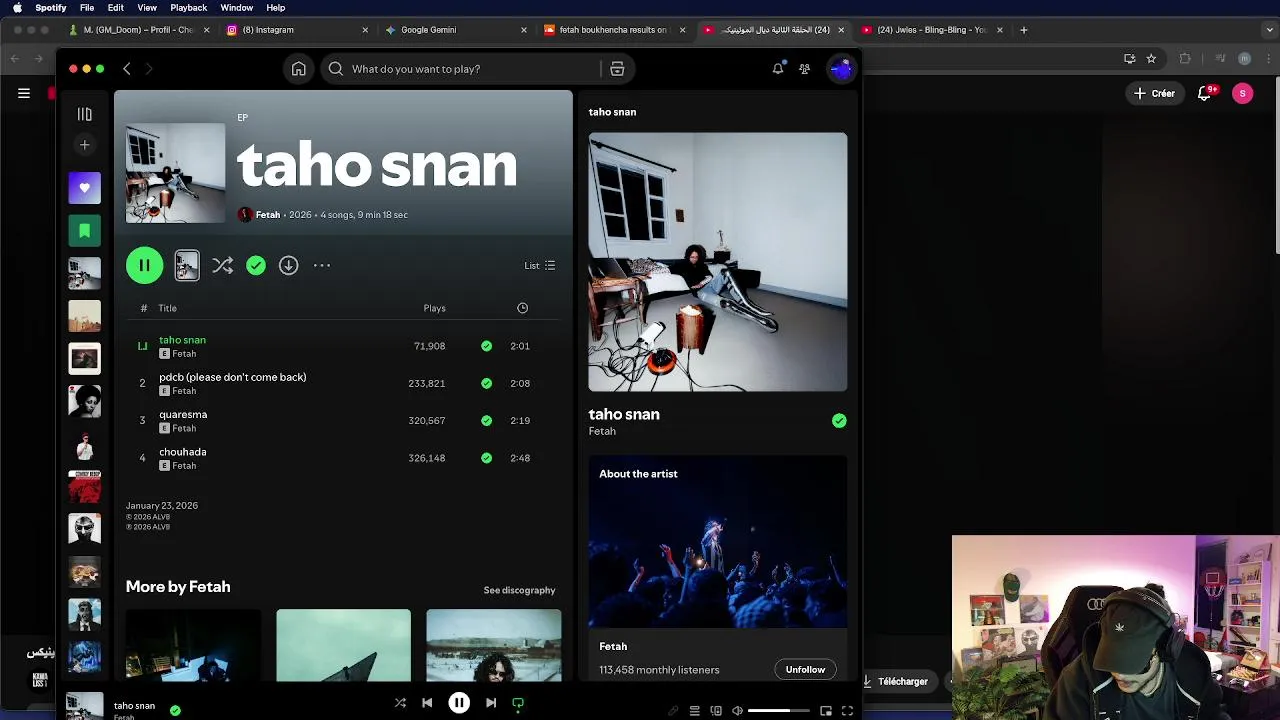Screen dimensions: 1280x720
Task: Open Window menu in menu bar
Action: (237, 8)
